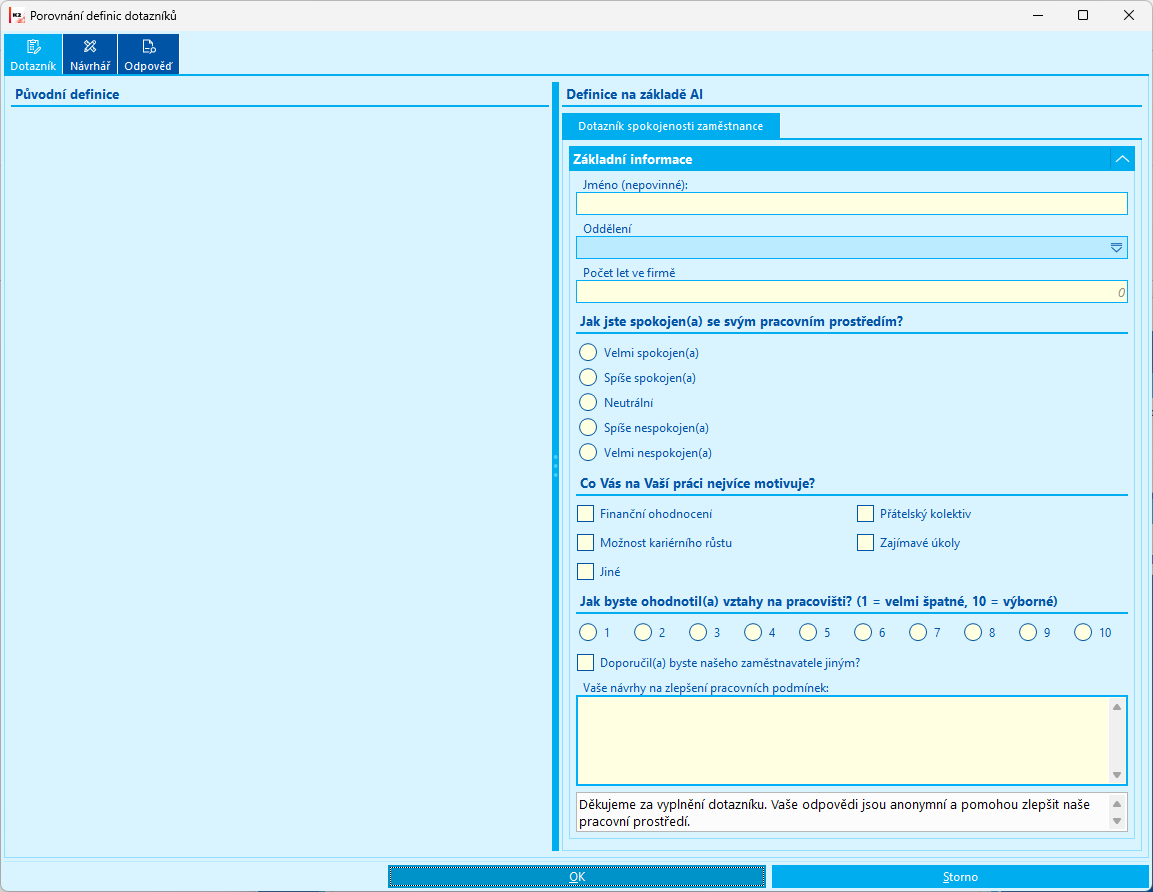The height and width of the screenshot is (892, 1153).
Task: Select rating 10 for workplace relations
Action: coord(1083,632)
